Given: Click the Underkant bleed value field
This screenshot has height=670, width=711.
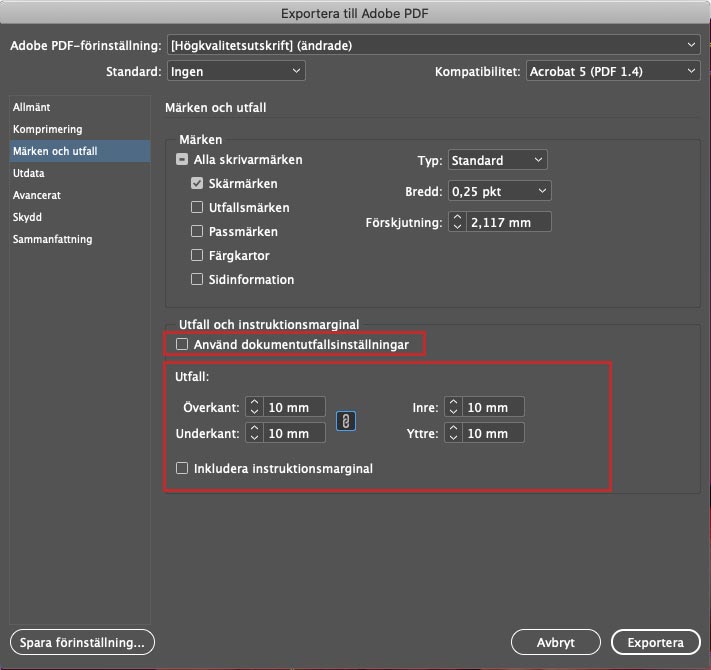Looking at the screenshot, I should 294,433.
